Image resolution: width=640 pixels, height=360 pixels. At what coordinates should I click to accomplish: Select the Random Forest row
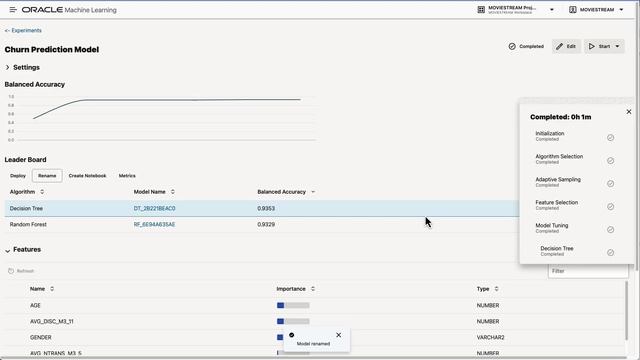[x=262, y=224]
